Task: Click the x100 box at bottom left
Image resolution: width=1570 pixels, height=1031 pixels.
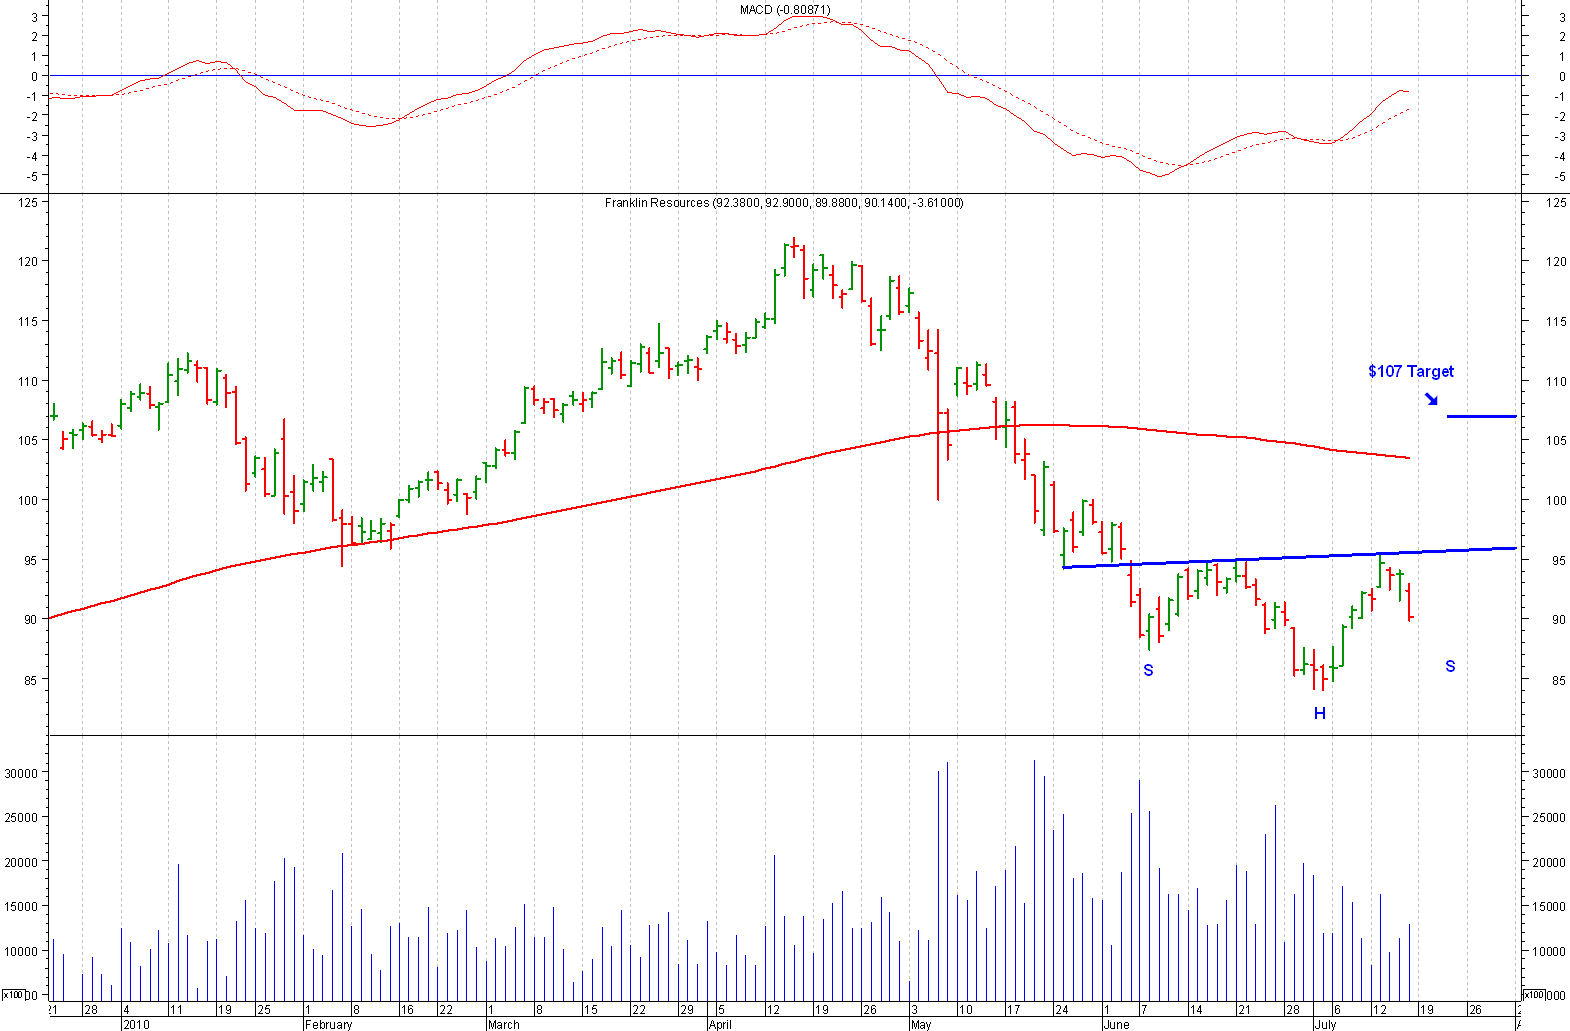Action: pos(13,995)
